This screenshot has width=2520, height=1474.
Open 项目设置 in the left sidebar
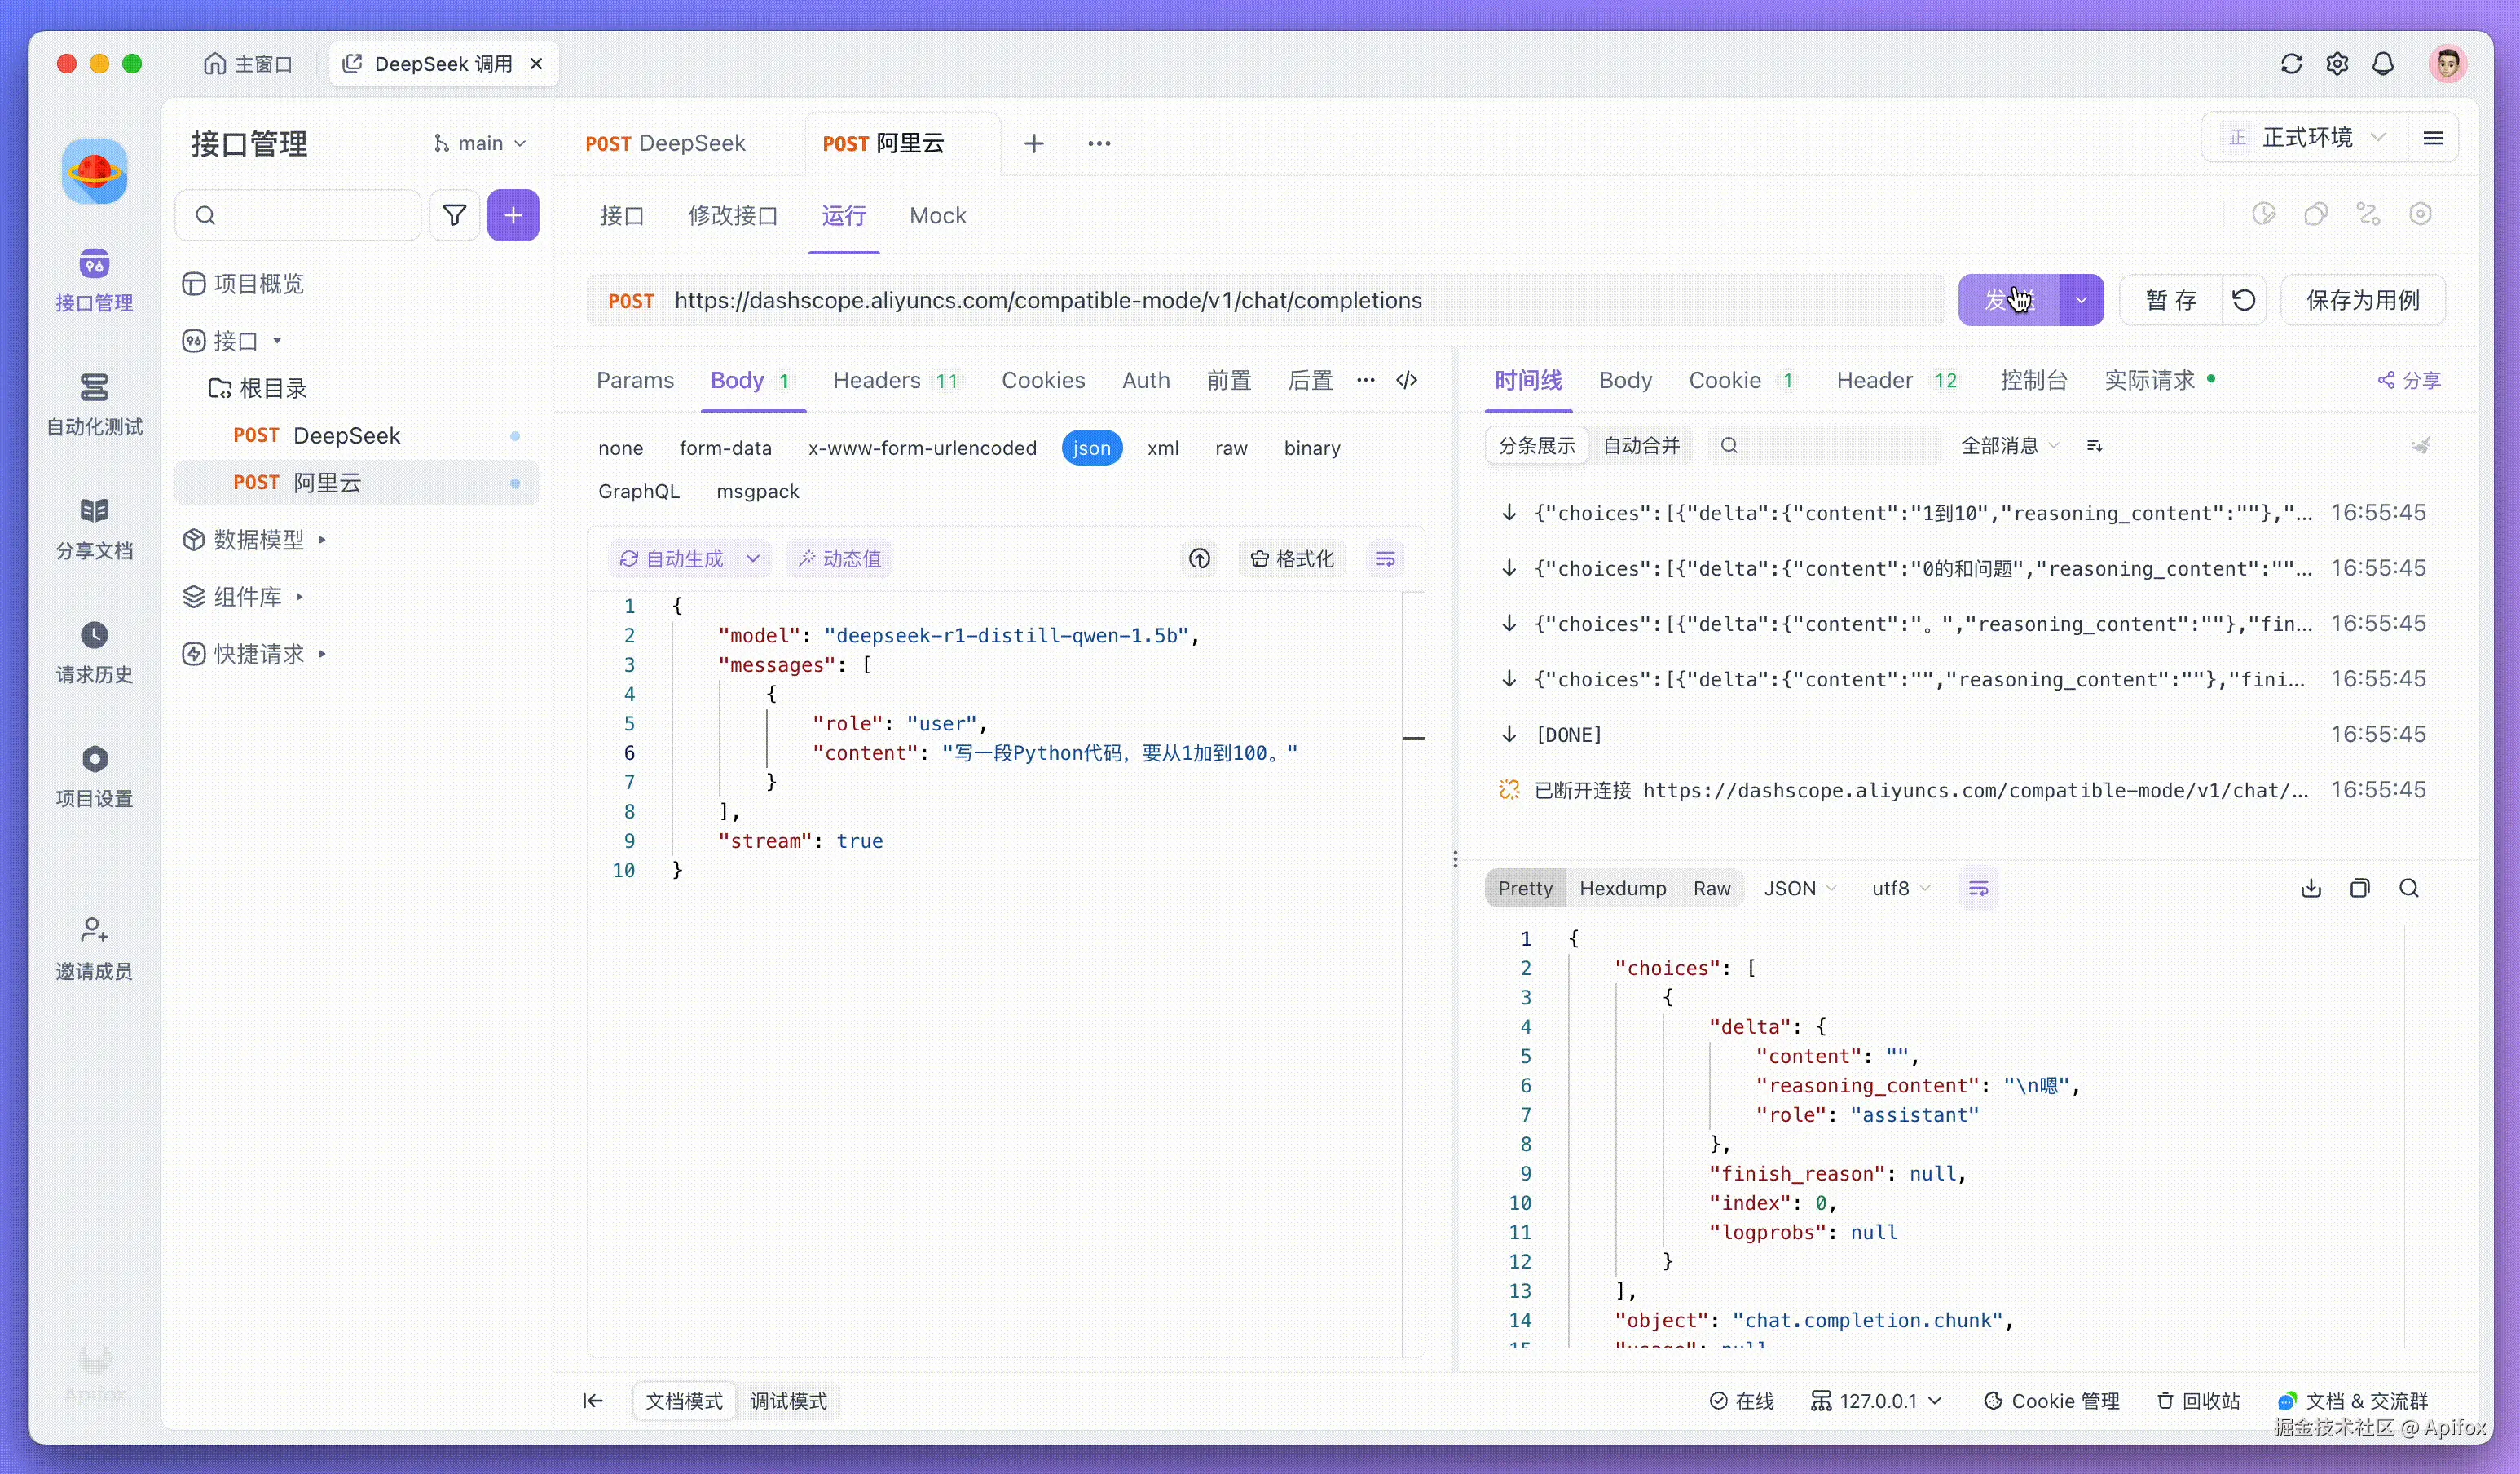click(94, 776)
